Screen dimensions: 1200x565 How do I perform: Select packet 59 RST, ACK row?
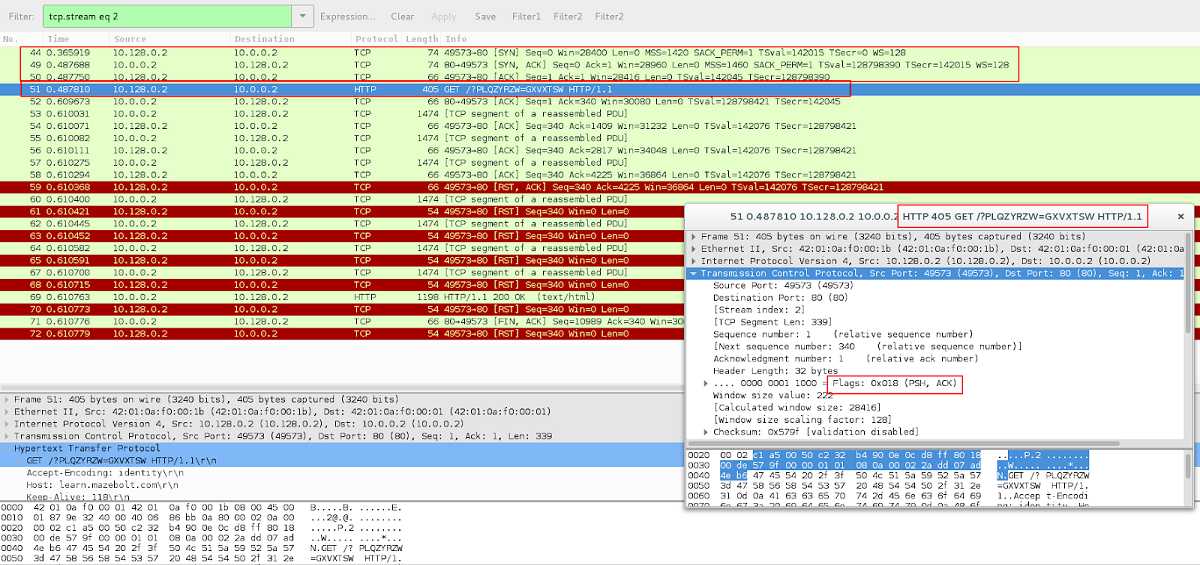pyautogui.click(x=600, y=187)
